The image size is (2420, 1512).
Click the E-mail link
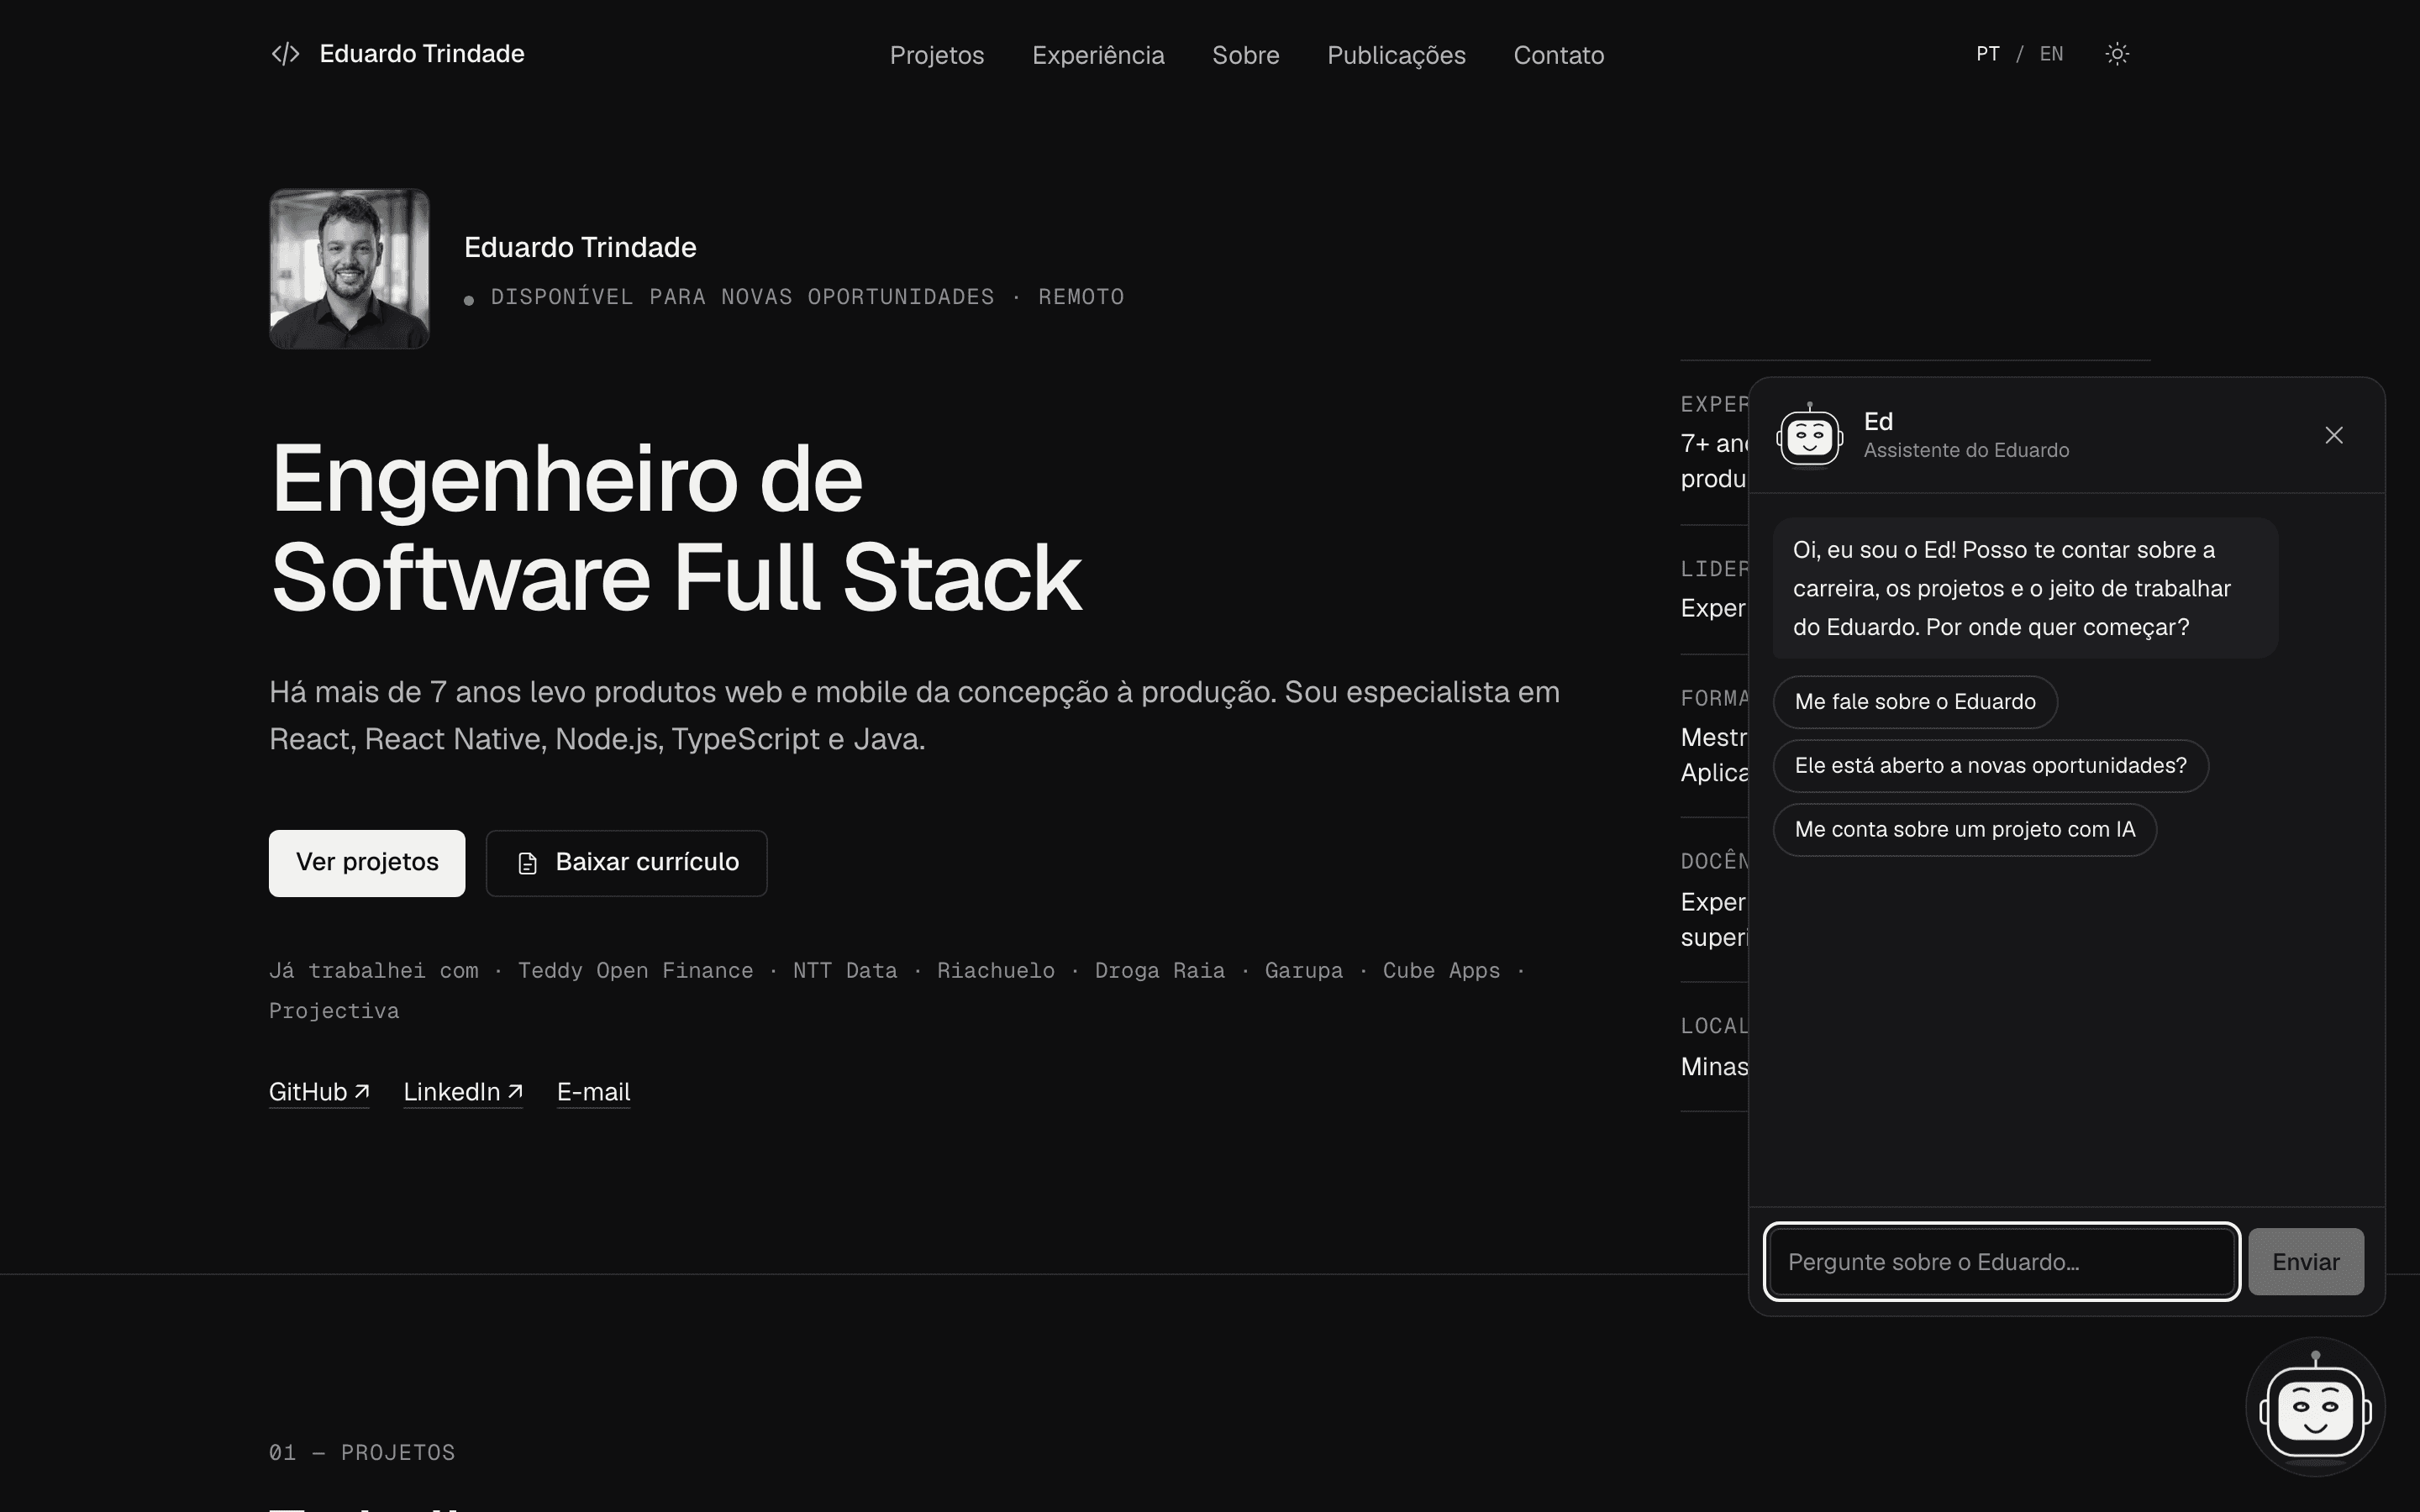pyautogui.click(x=593, y=1092)
